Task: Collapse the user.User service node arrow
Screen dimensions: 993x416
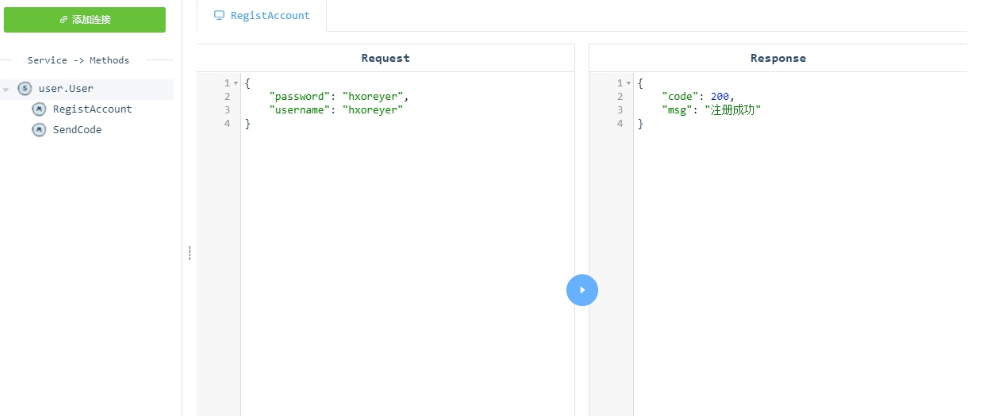Action: coord(7,89)
